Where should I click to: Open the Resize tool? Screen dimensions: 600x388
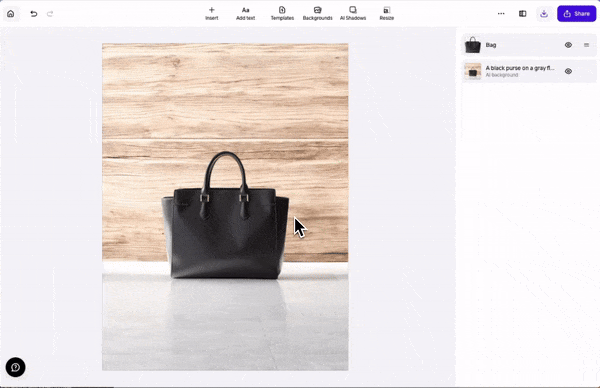click(386, 13)
